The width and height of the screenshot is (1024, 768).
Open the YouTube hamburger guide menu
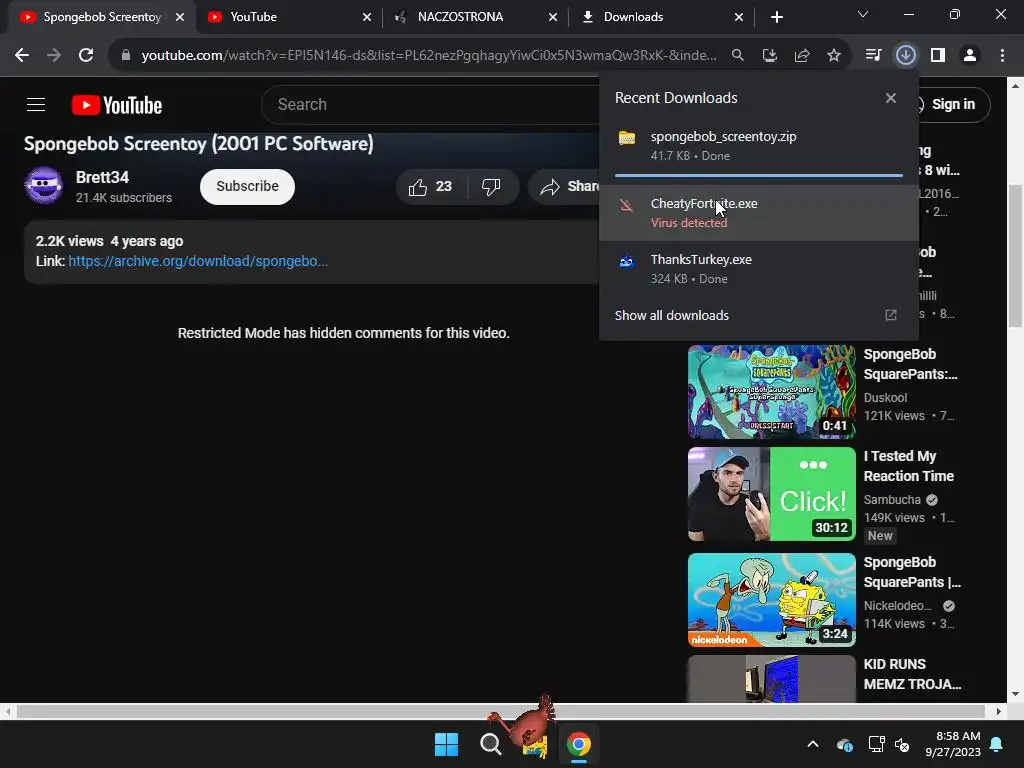[36, 104]
